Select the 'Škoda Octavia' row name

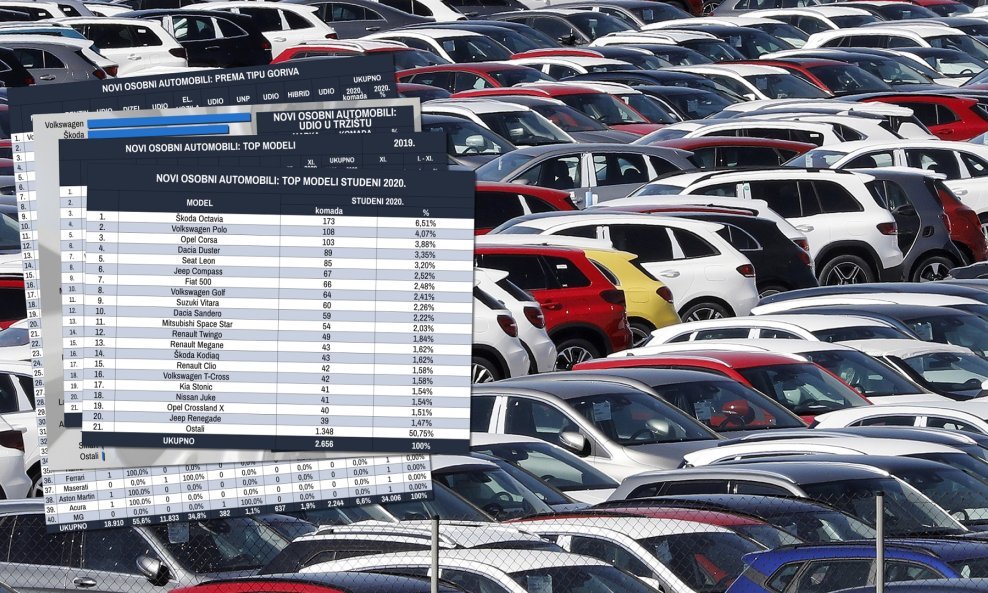pyautogui.click(x=199, y=219)
